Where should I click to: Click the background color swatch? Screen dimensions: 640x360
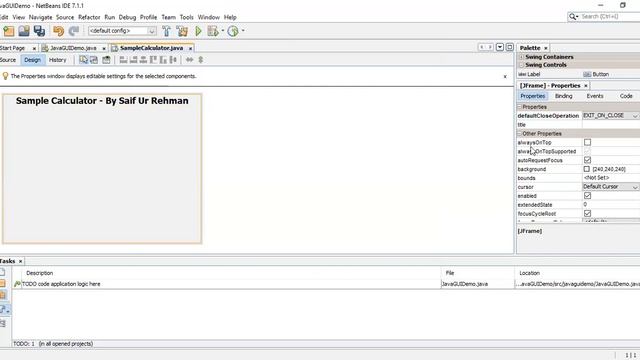pos(587,169)
